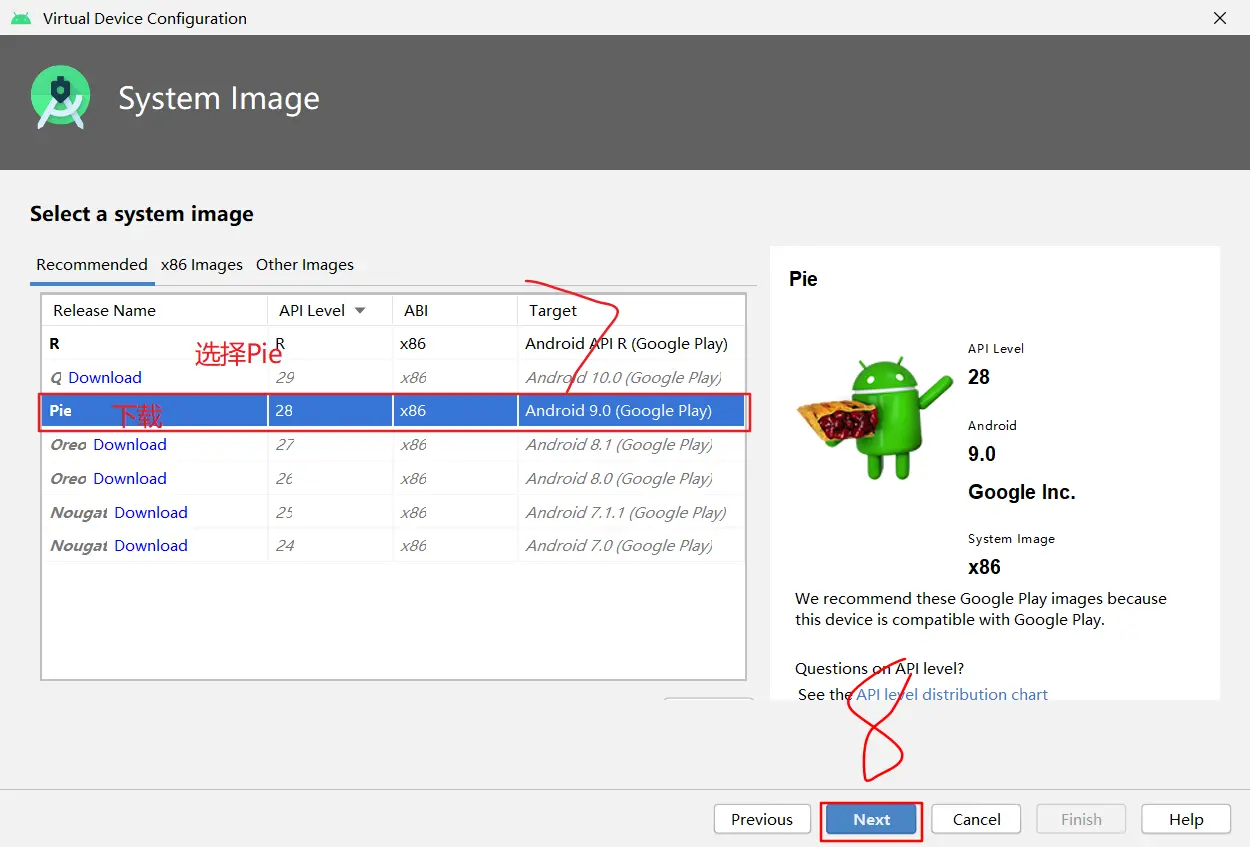The image size is (1250, 847).
Task: Open the x86 Images tab
Action: pyautogui.click(x=202, y=265)
